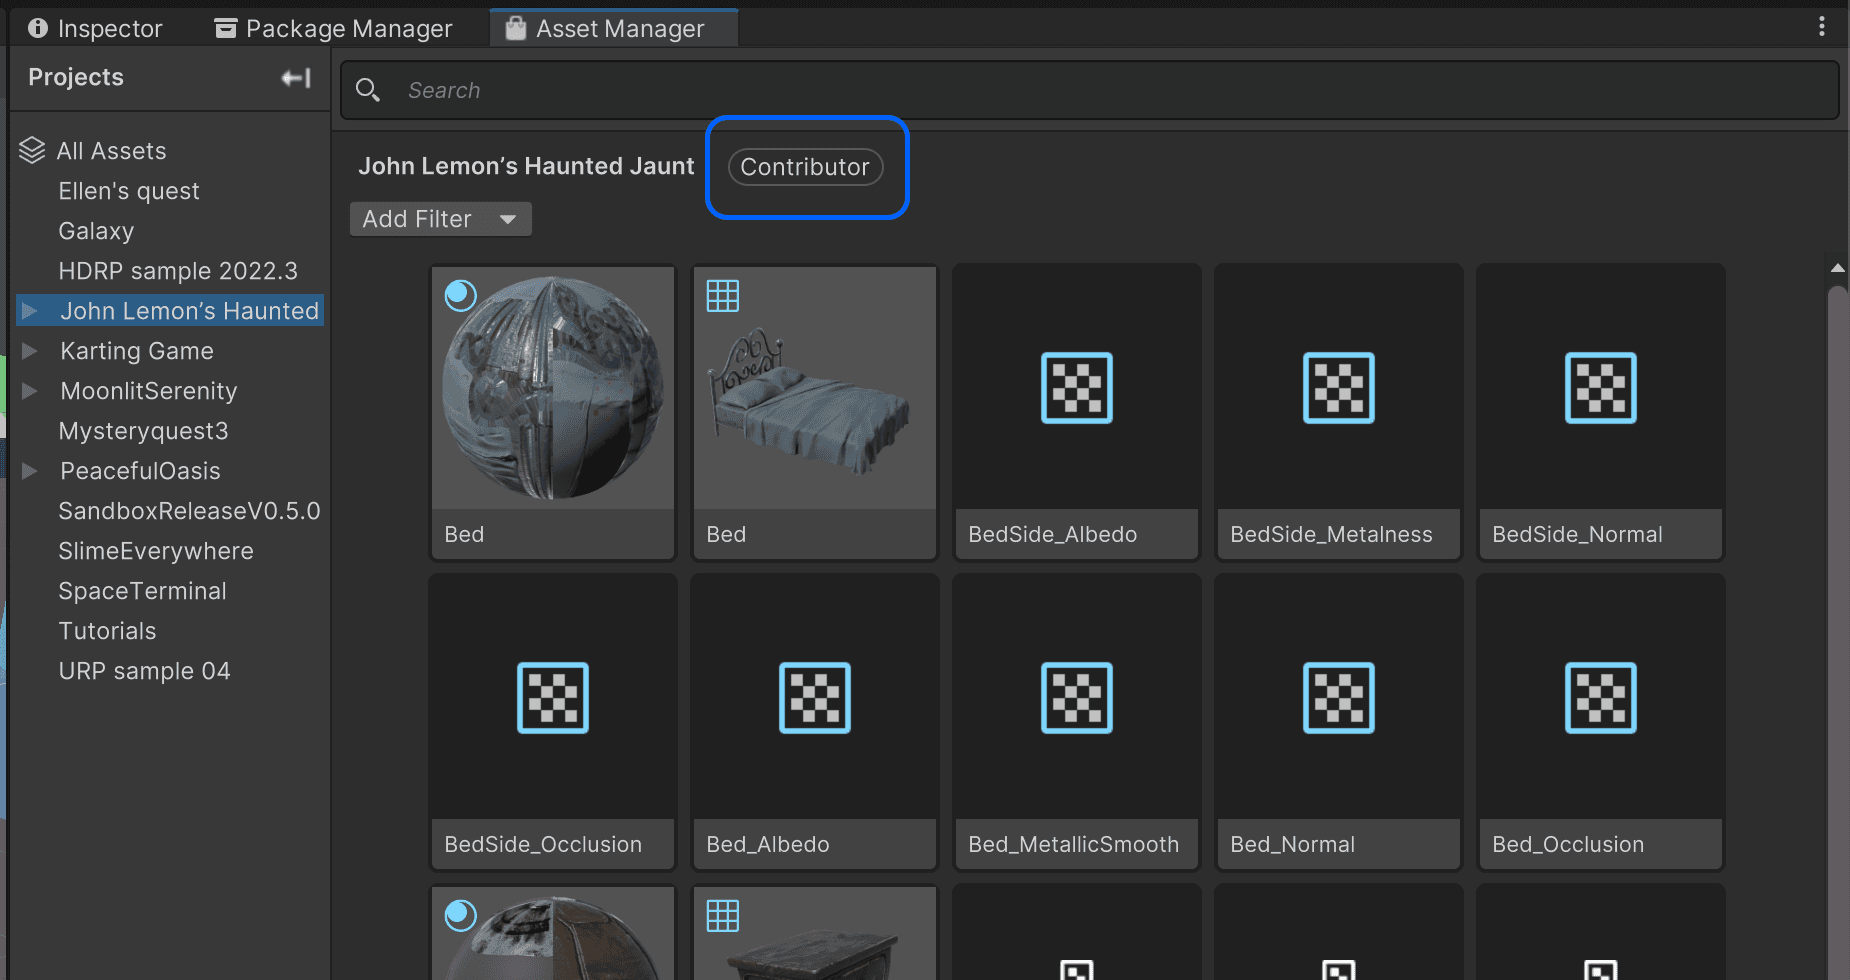
Task: Click the search magnifier icon
Action: coord(368,90)
